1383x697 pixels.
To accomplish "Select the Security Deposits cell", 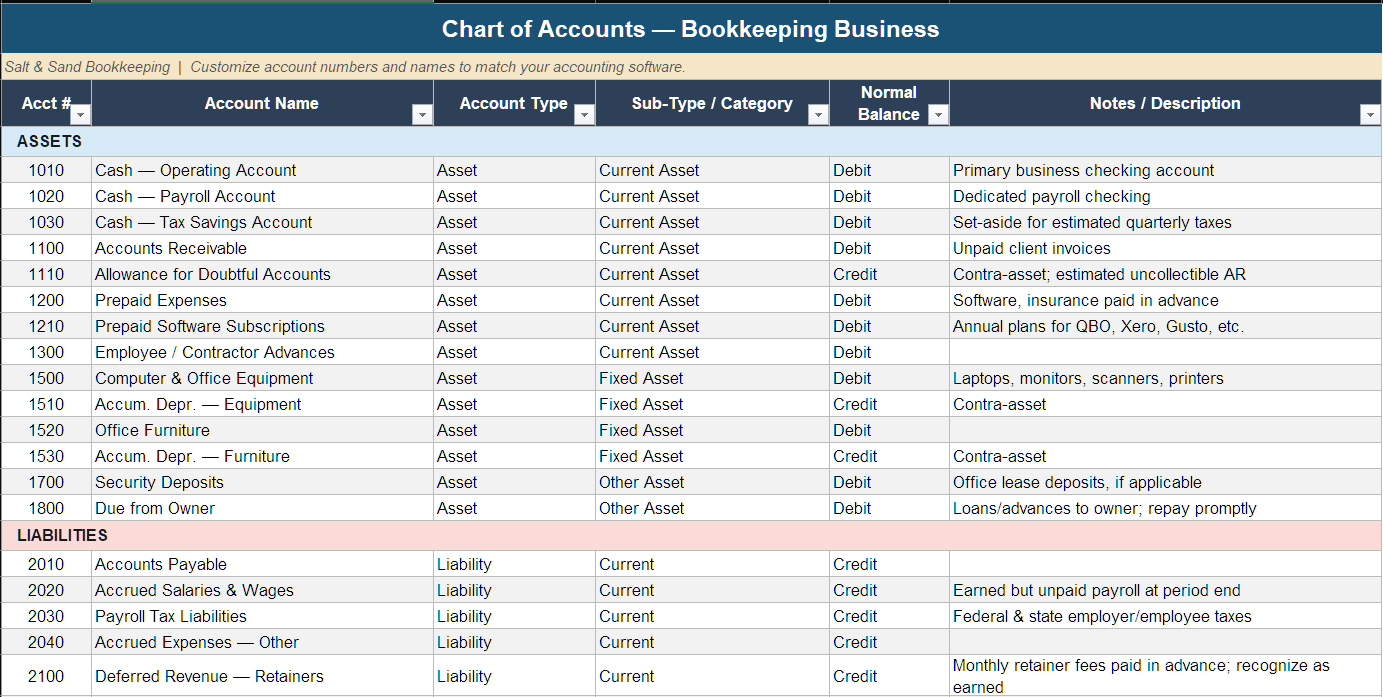I will point(262,482).
